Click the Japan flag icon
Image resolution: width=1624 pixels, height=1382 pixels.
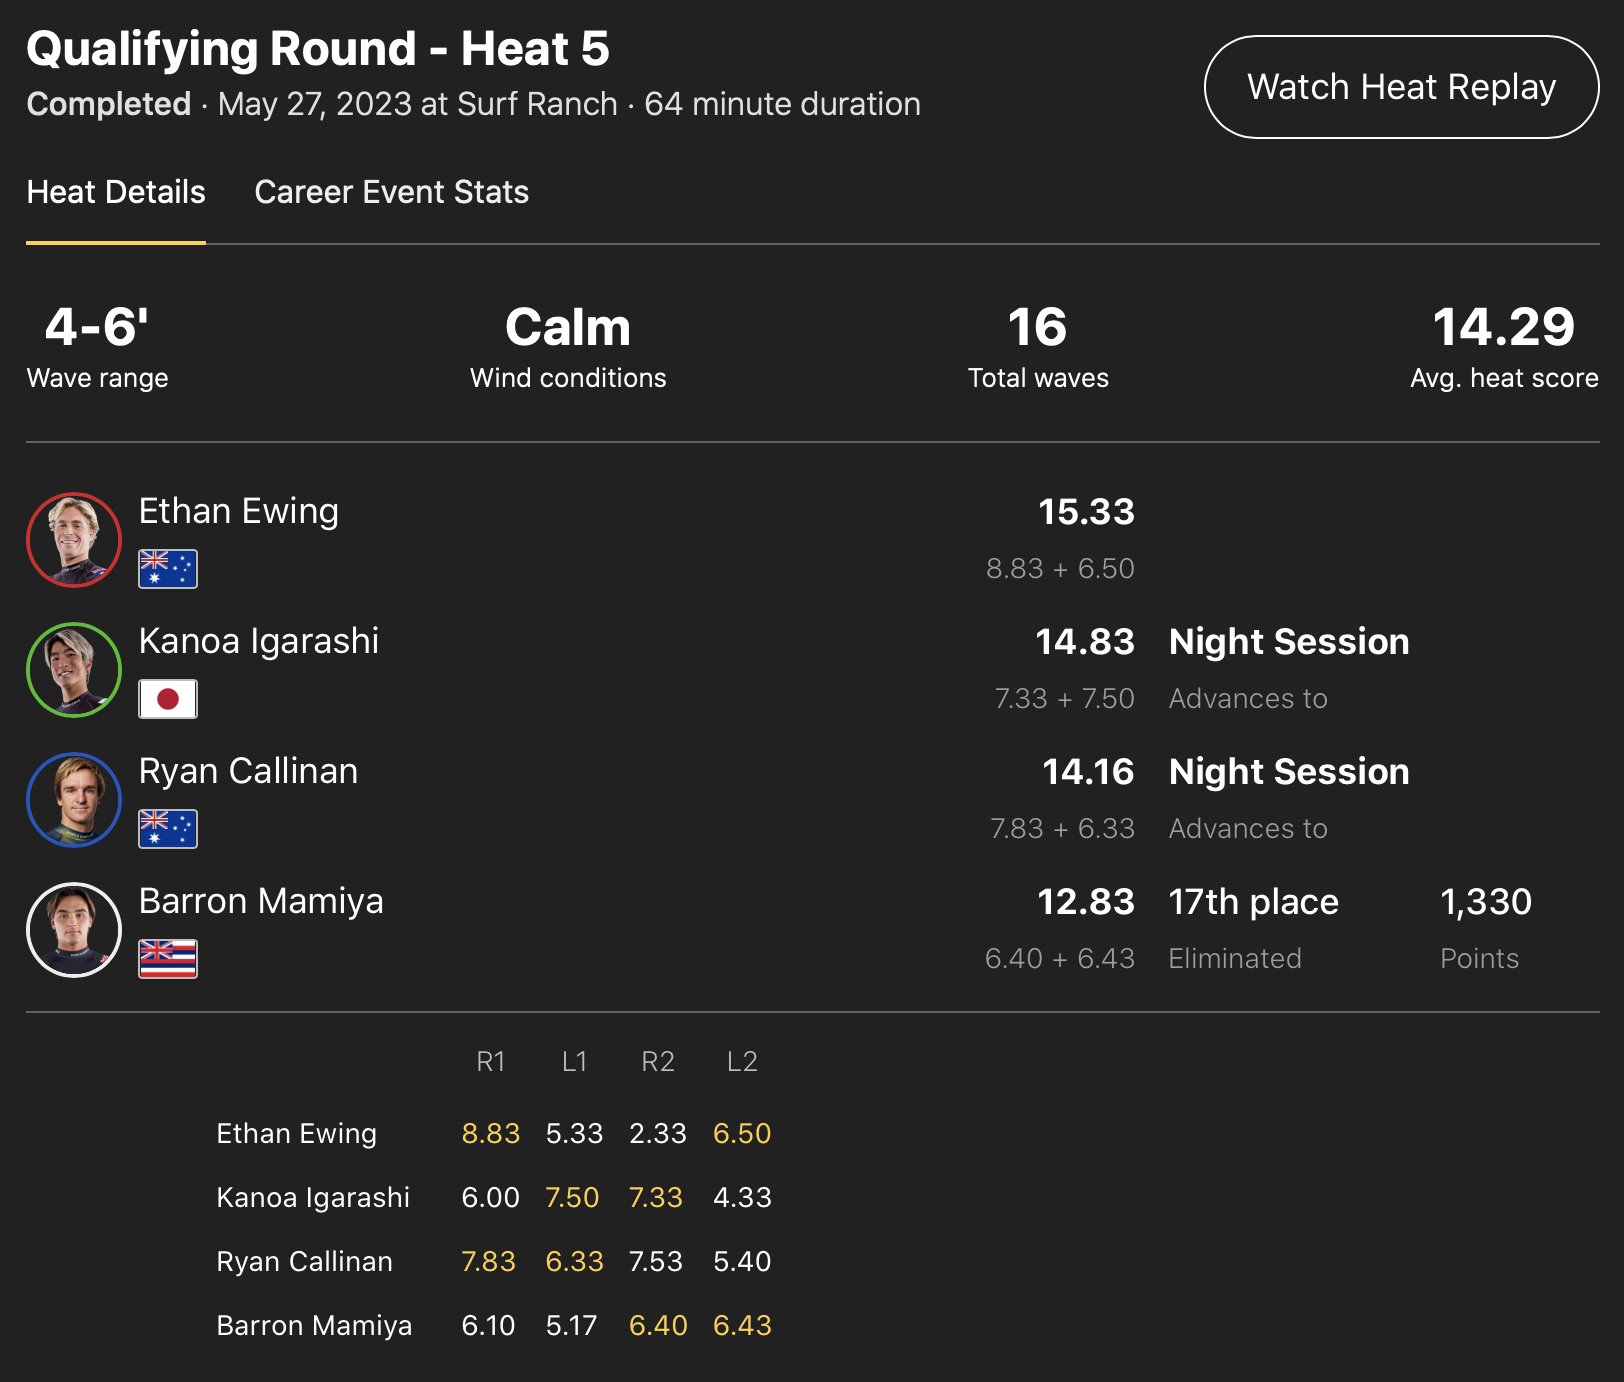[x=168, y=699]
